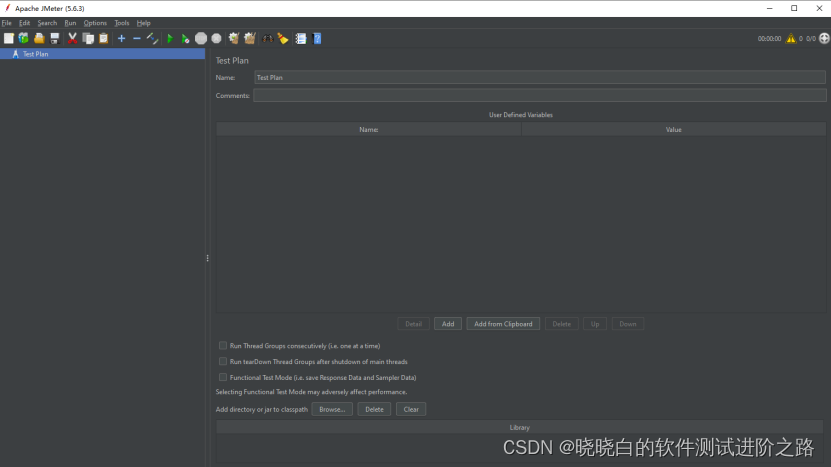831x467 pixels.
Task: Cut the selection using scissors icon
Action: [x=73, y=38]
